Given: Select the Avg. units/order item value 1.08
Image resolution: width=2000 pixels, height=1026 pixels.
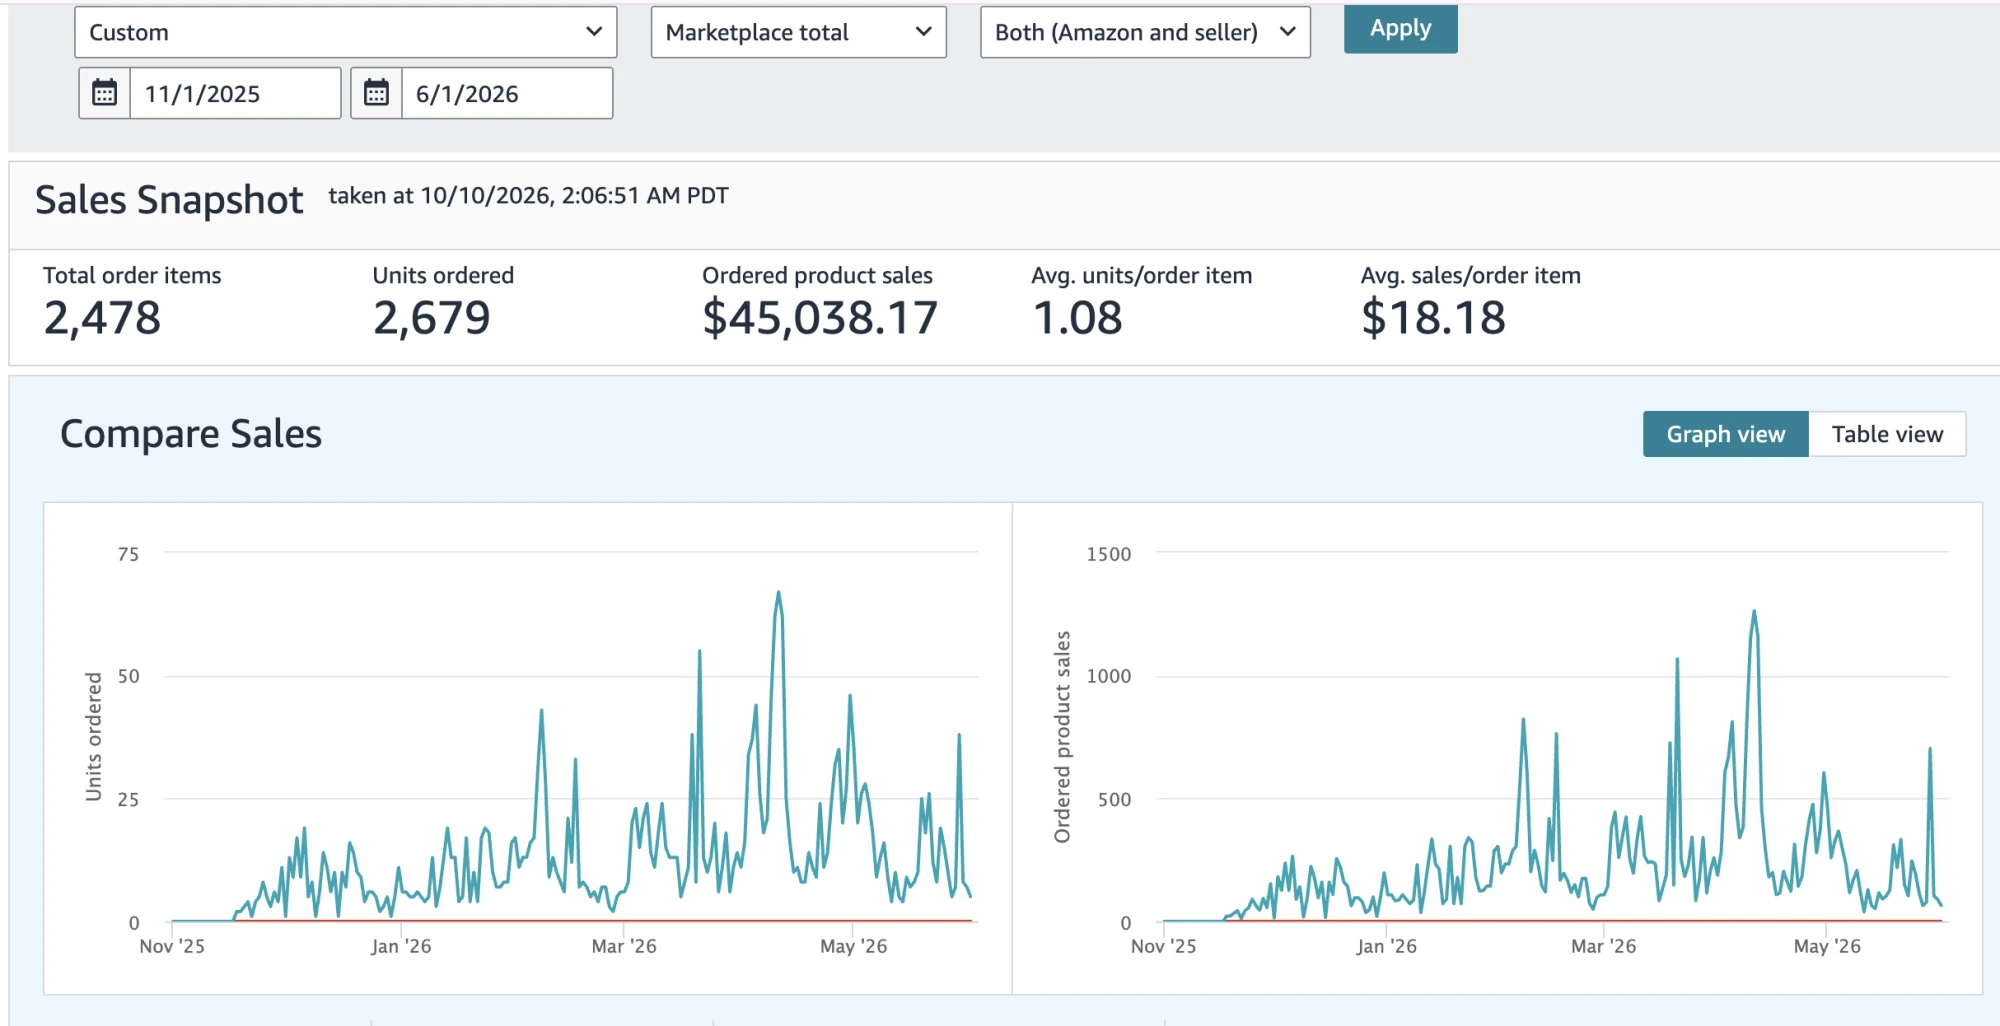Looking at the screenshot, I should [x=1077, y=318].
